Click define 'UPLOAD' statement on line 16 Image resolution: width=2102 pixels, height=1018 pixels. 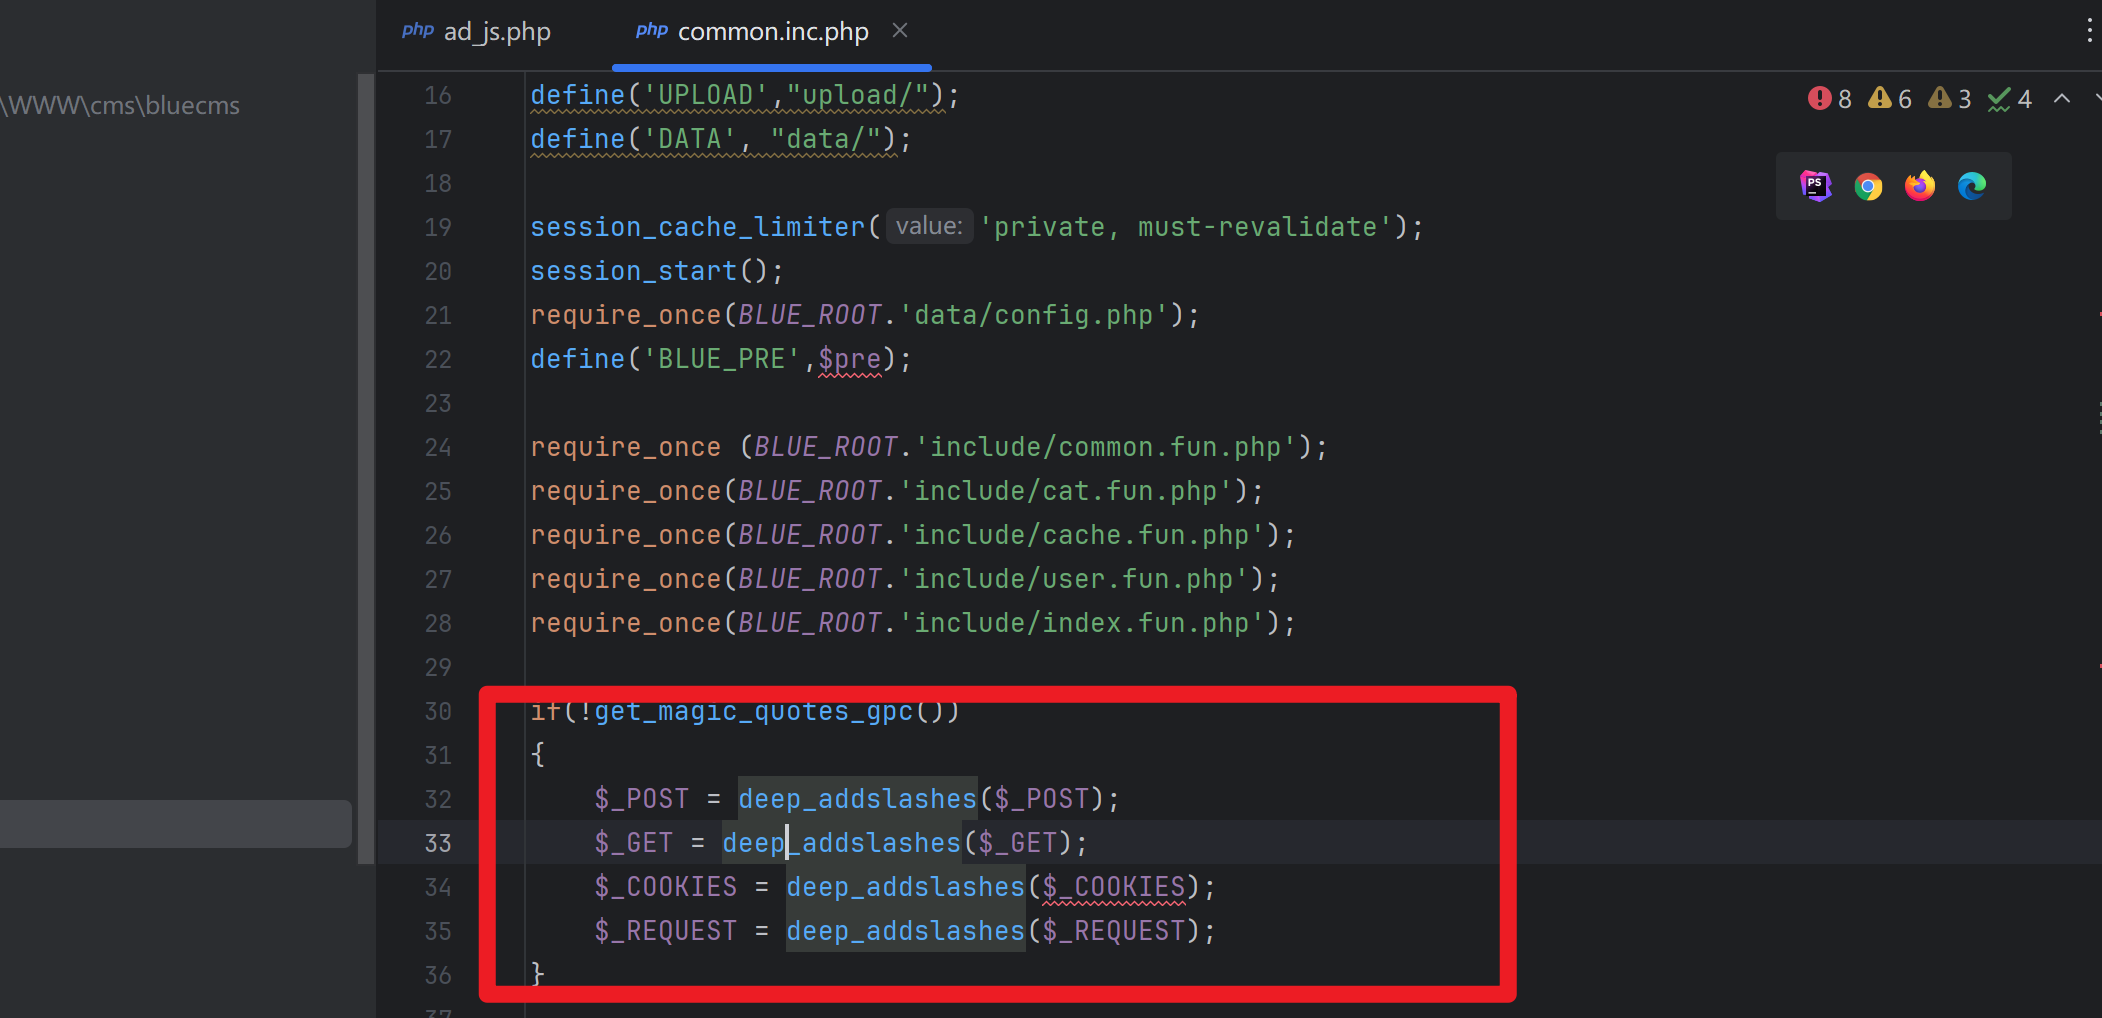[744, 95]
